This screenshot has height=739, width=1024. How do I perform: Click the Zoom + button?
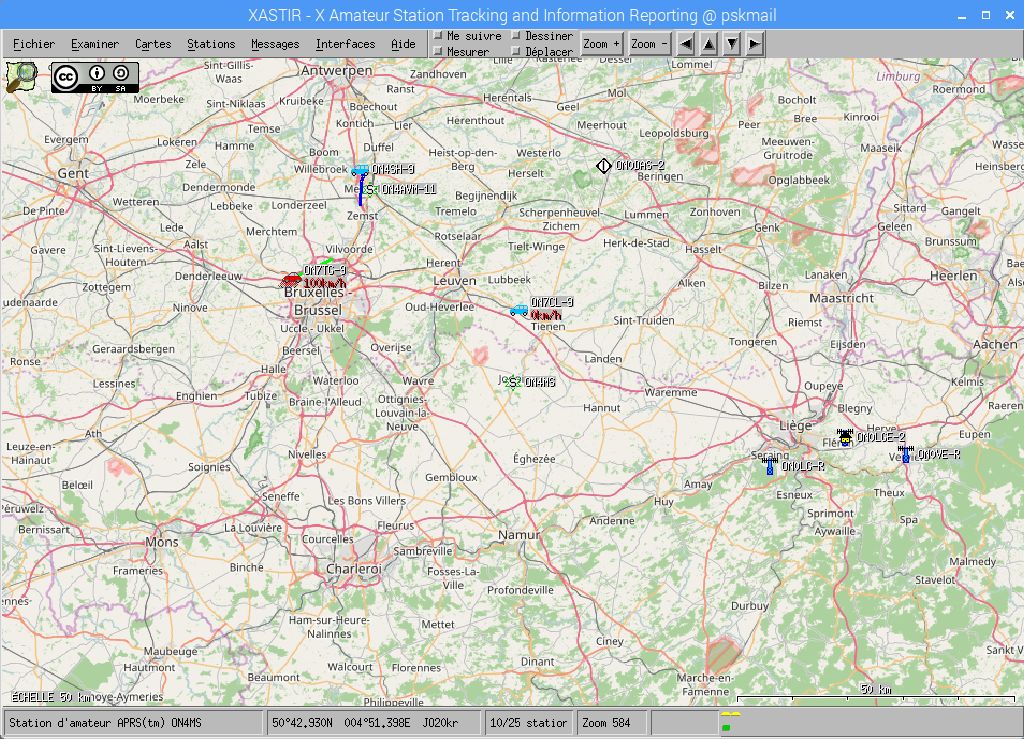click(x=601, y=44)
